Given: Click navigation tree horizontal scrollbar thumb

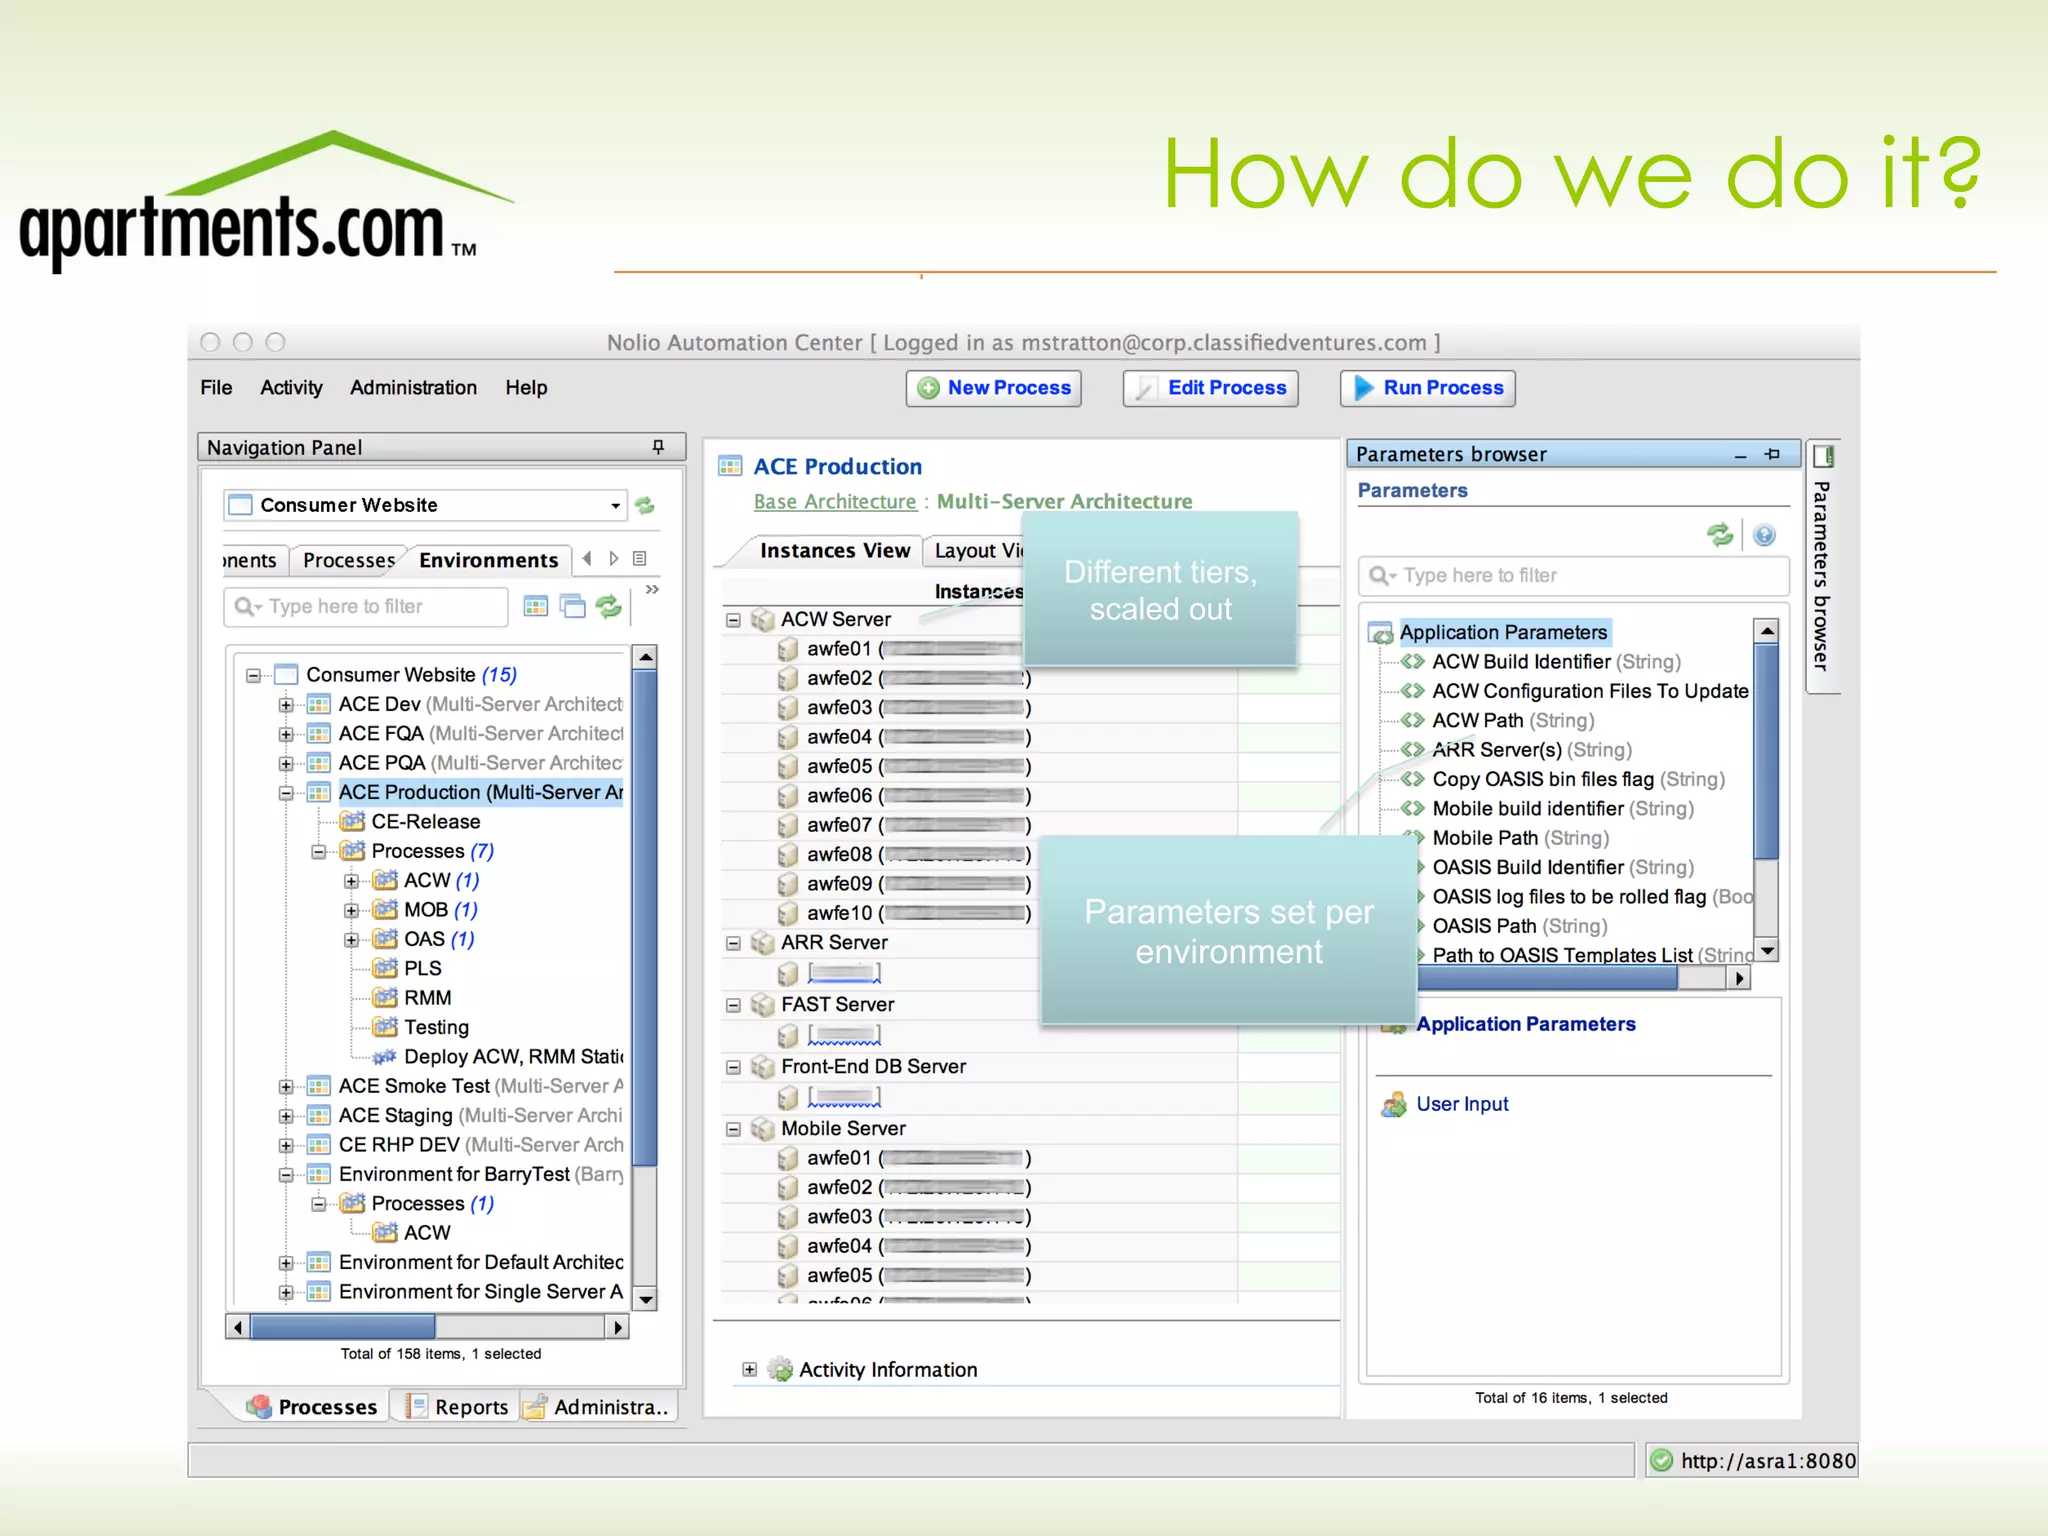Looking at the screenshot, I should [342, 1327].
